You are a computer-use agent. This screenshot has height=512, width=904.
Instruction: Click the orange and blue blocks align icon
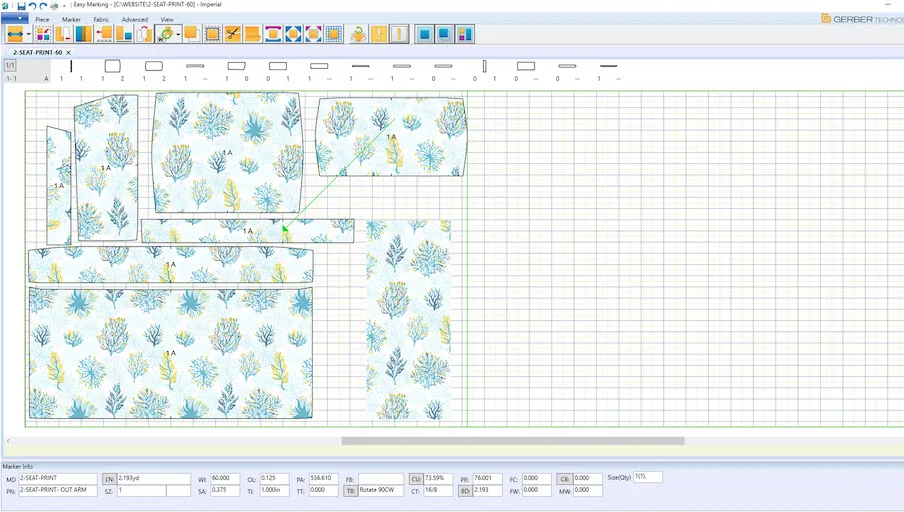[124, 34]
